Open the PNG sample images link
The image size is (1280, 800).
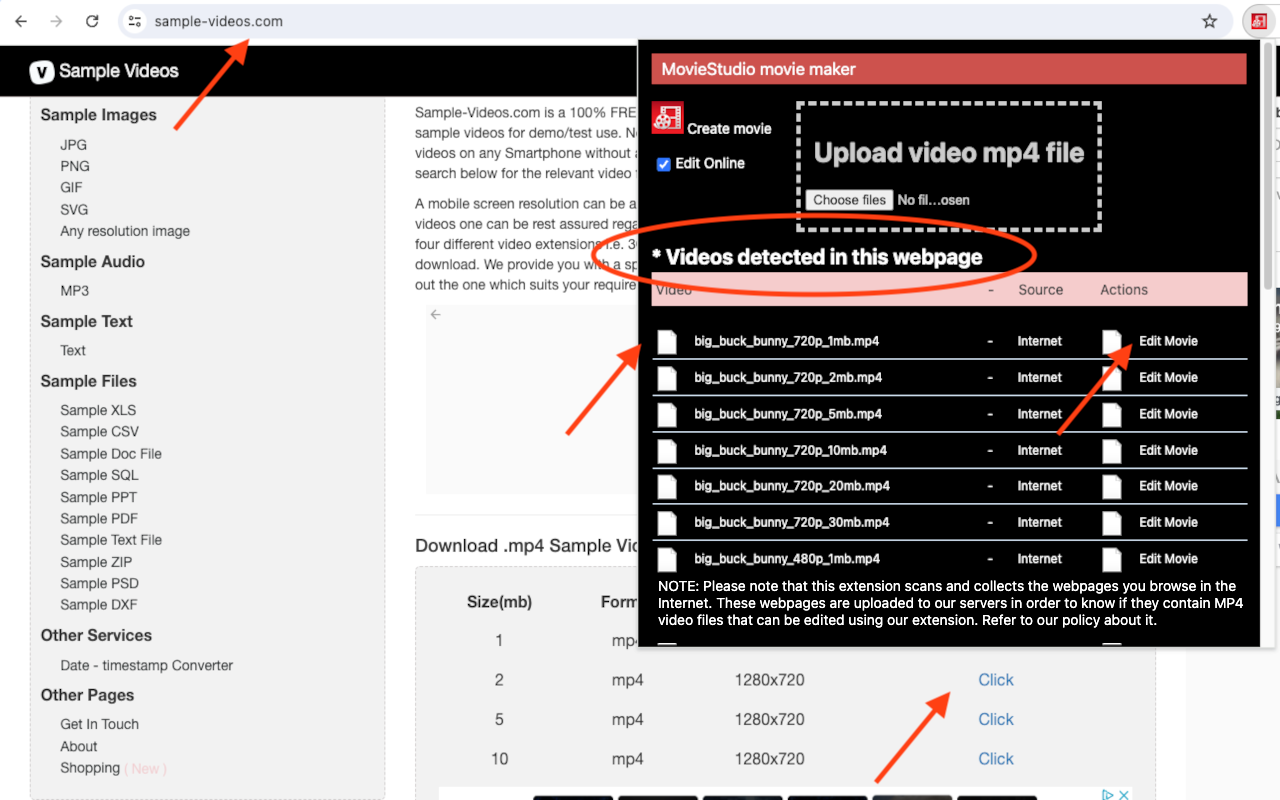pyautogui.click(x=75, y=166)
